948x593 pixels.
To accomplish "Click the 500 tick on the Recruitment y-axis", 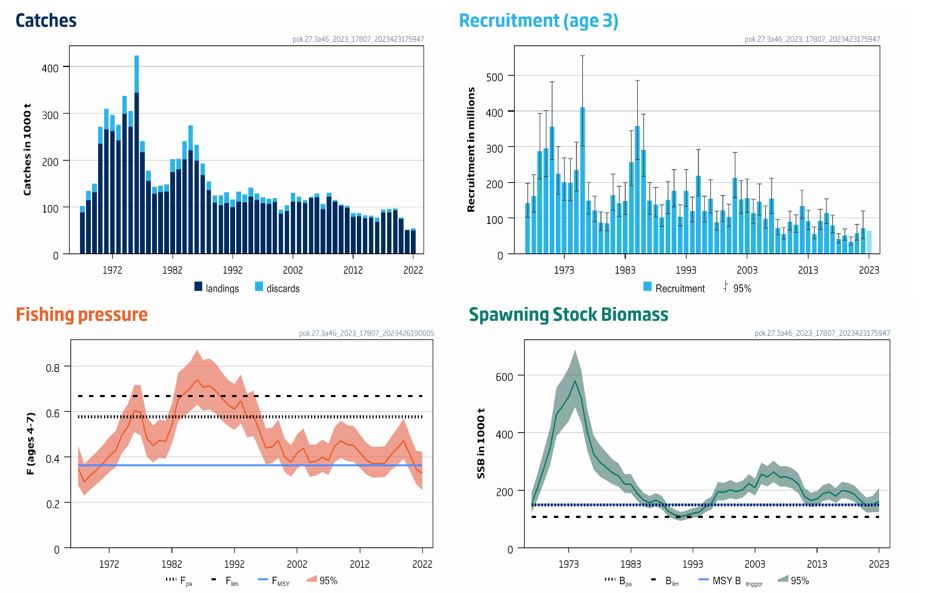I will coord(495,77).
